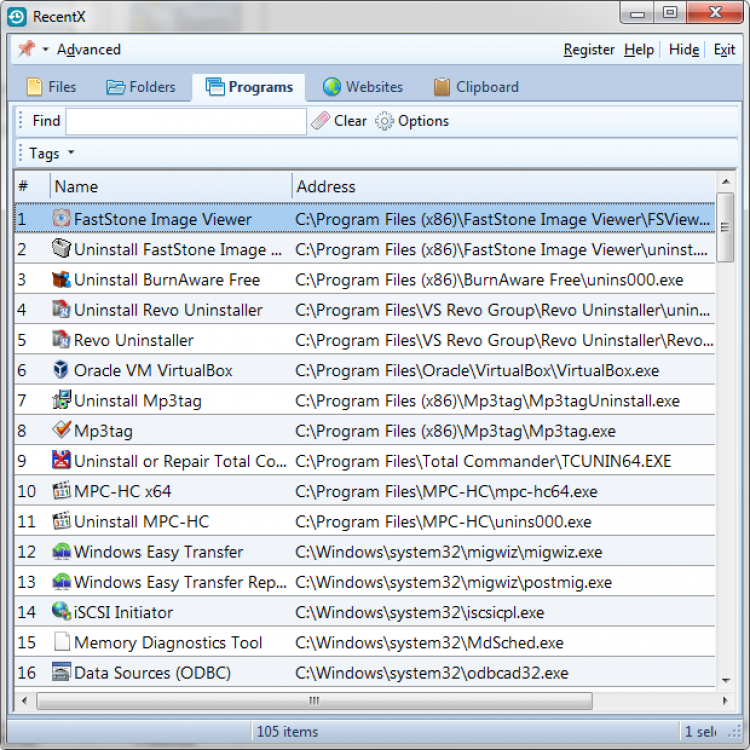Click in the Find text box
Image resolution: width=750 pixels, height=750 pixels.
point(186,121)
